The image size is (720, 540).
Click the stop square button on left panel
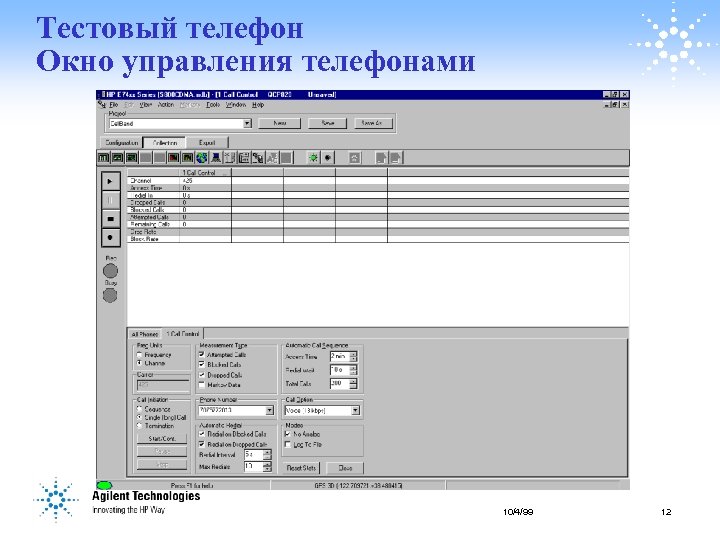pyautogui.click(x=110, y=219)
